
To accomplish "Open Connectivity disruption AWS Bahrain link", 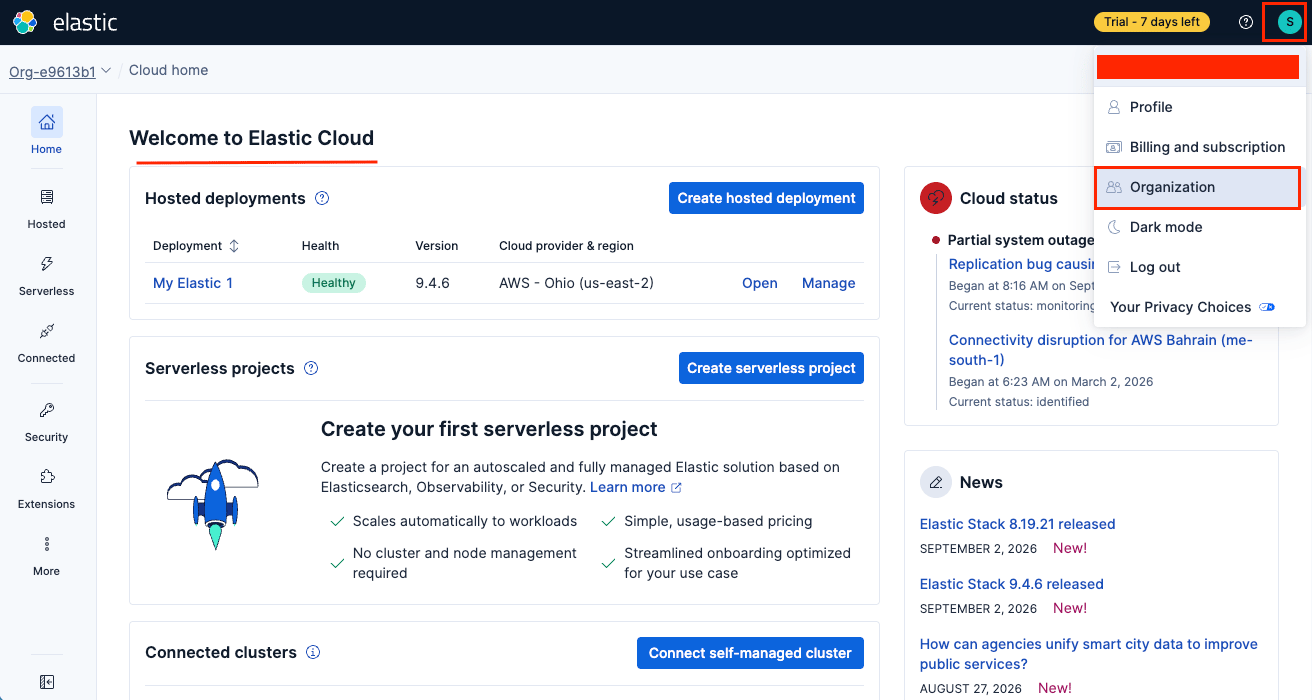I will point(1100,350).
